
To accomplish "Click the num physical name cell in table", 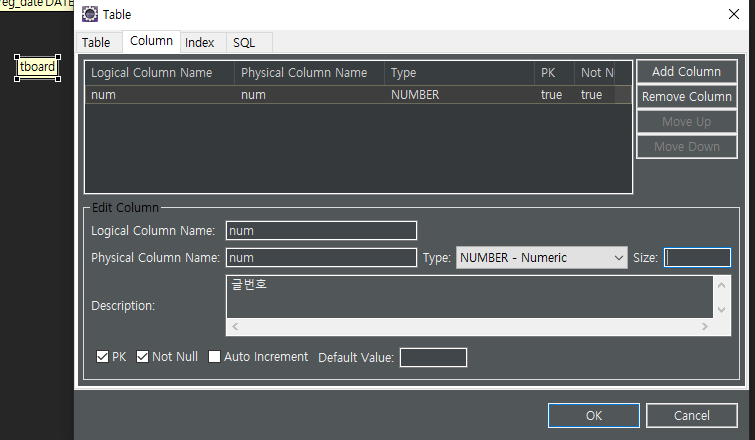I will (x=309, y=95).
